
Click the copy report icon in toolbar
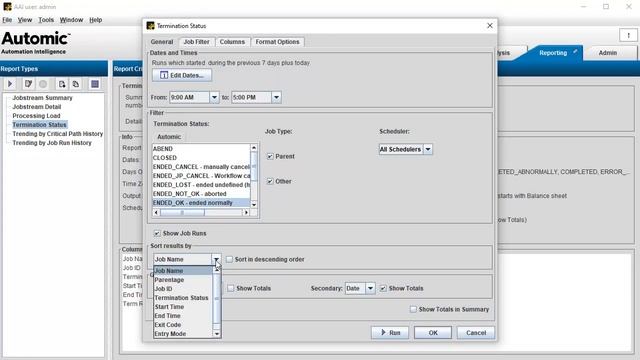coord(76,84)
